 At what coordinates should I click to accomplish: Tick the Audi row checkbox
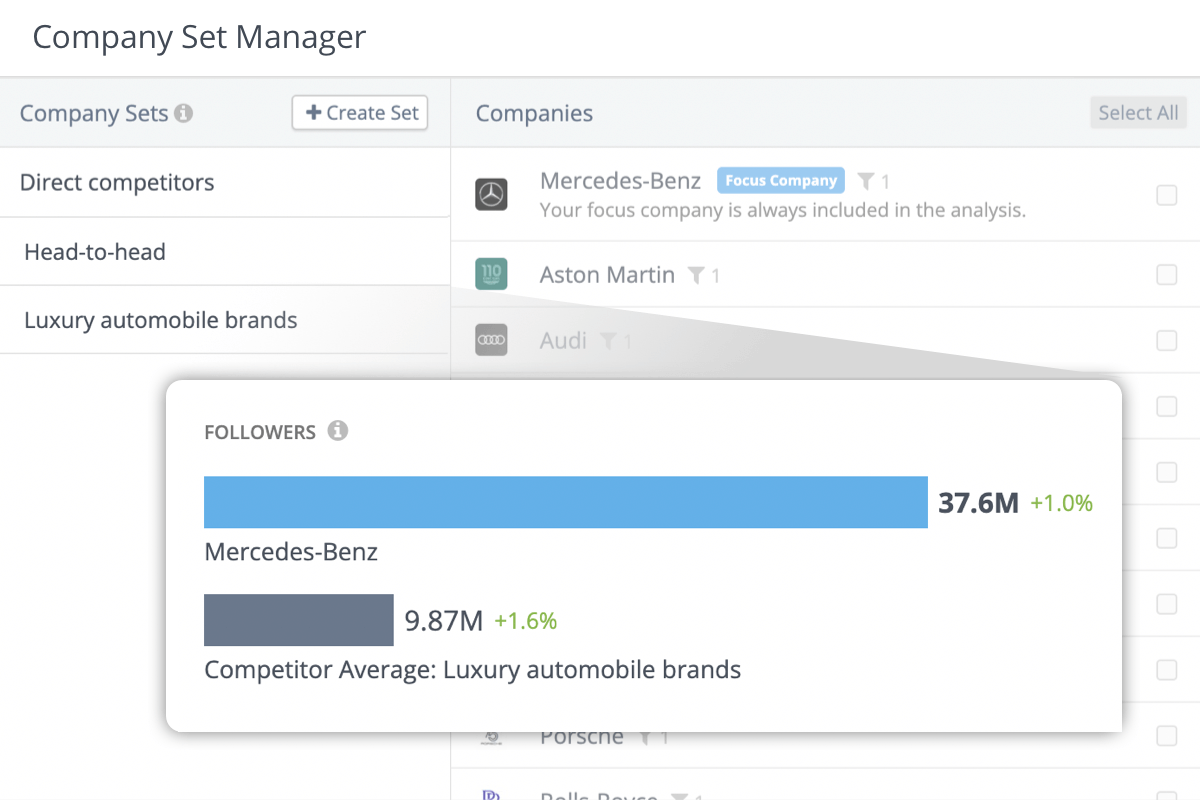point(1166,341)
